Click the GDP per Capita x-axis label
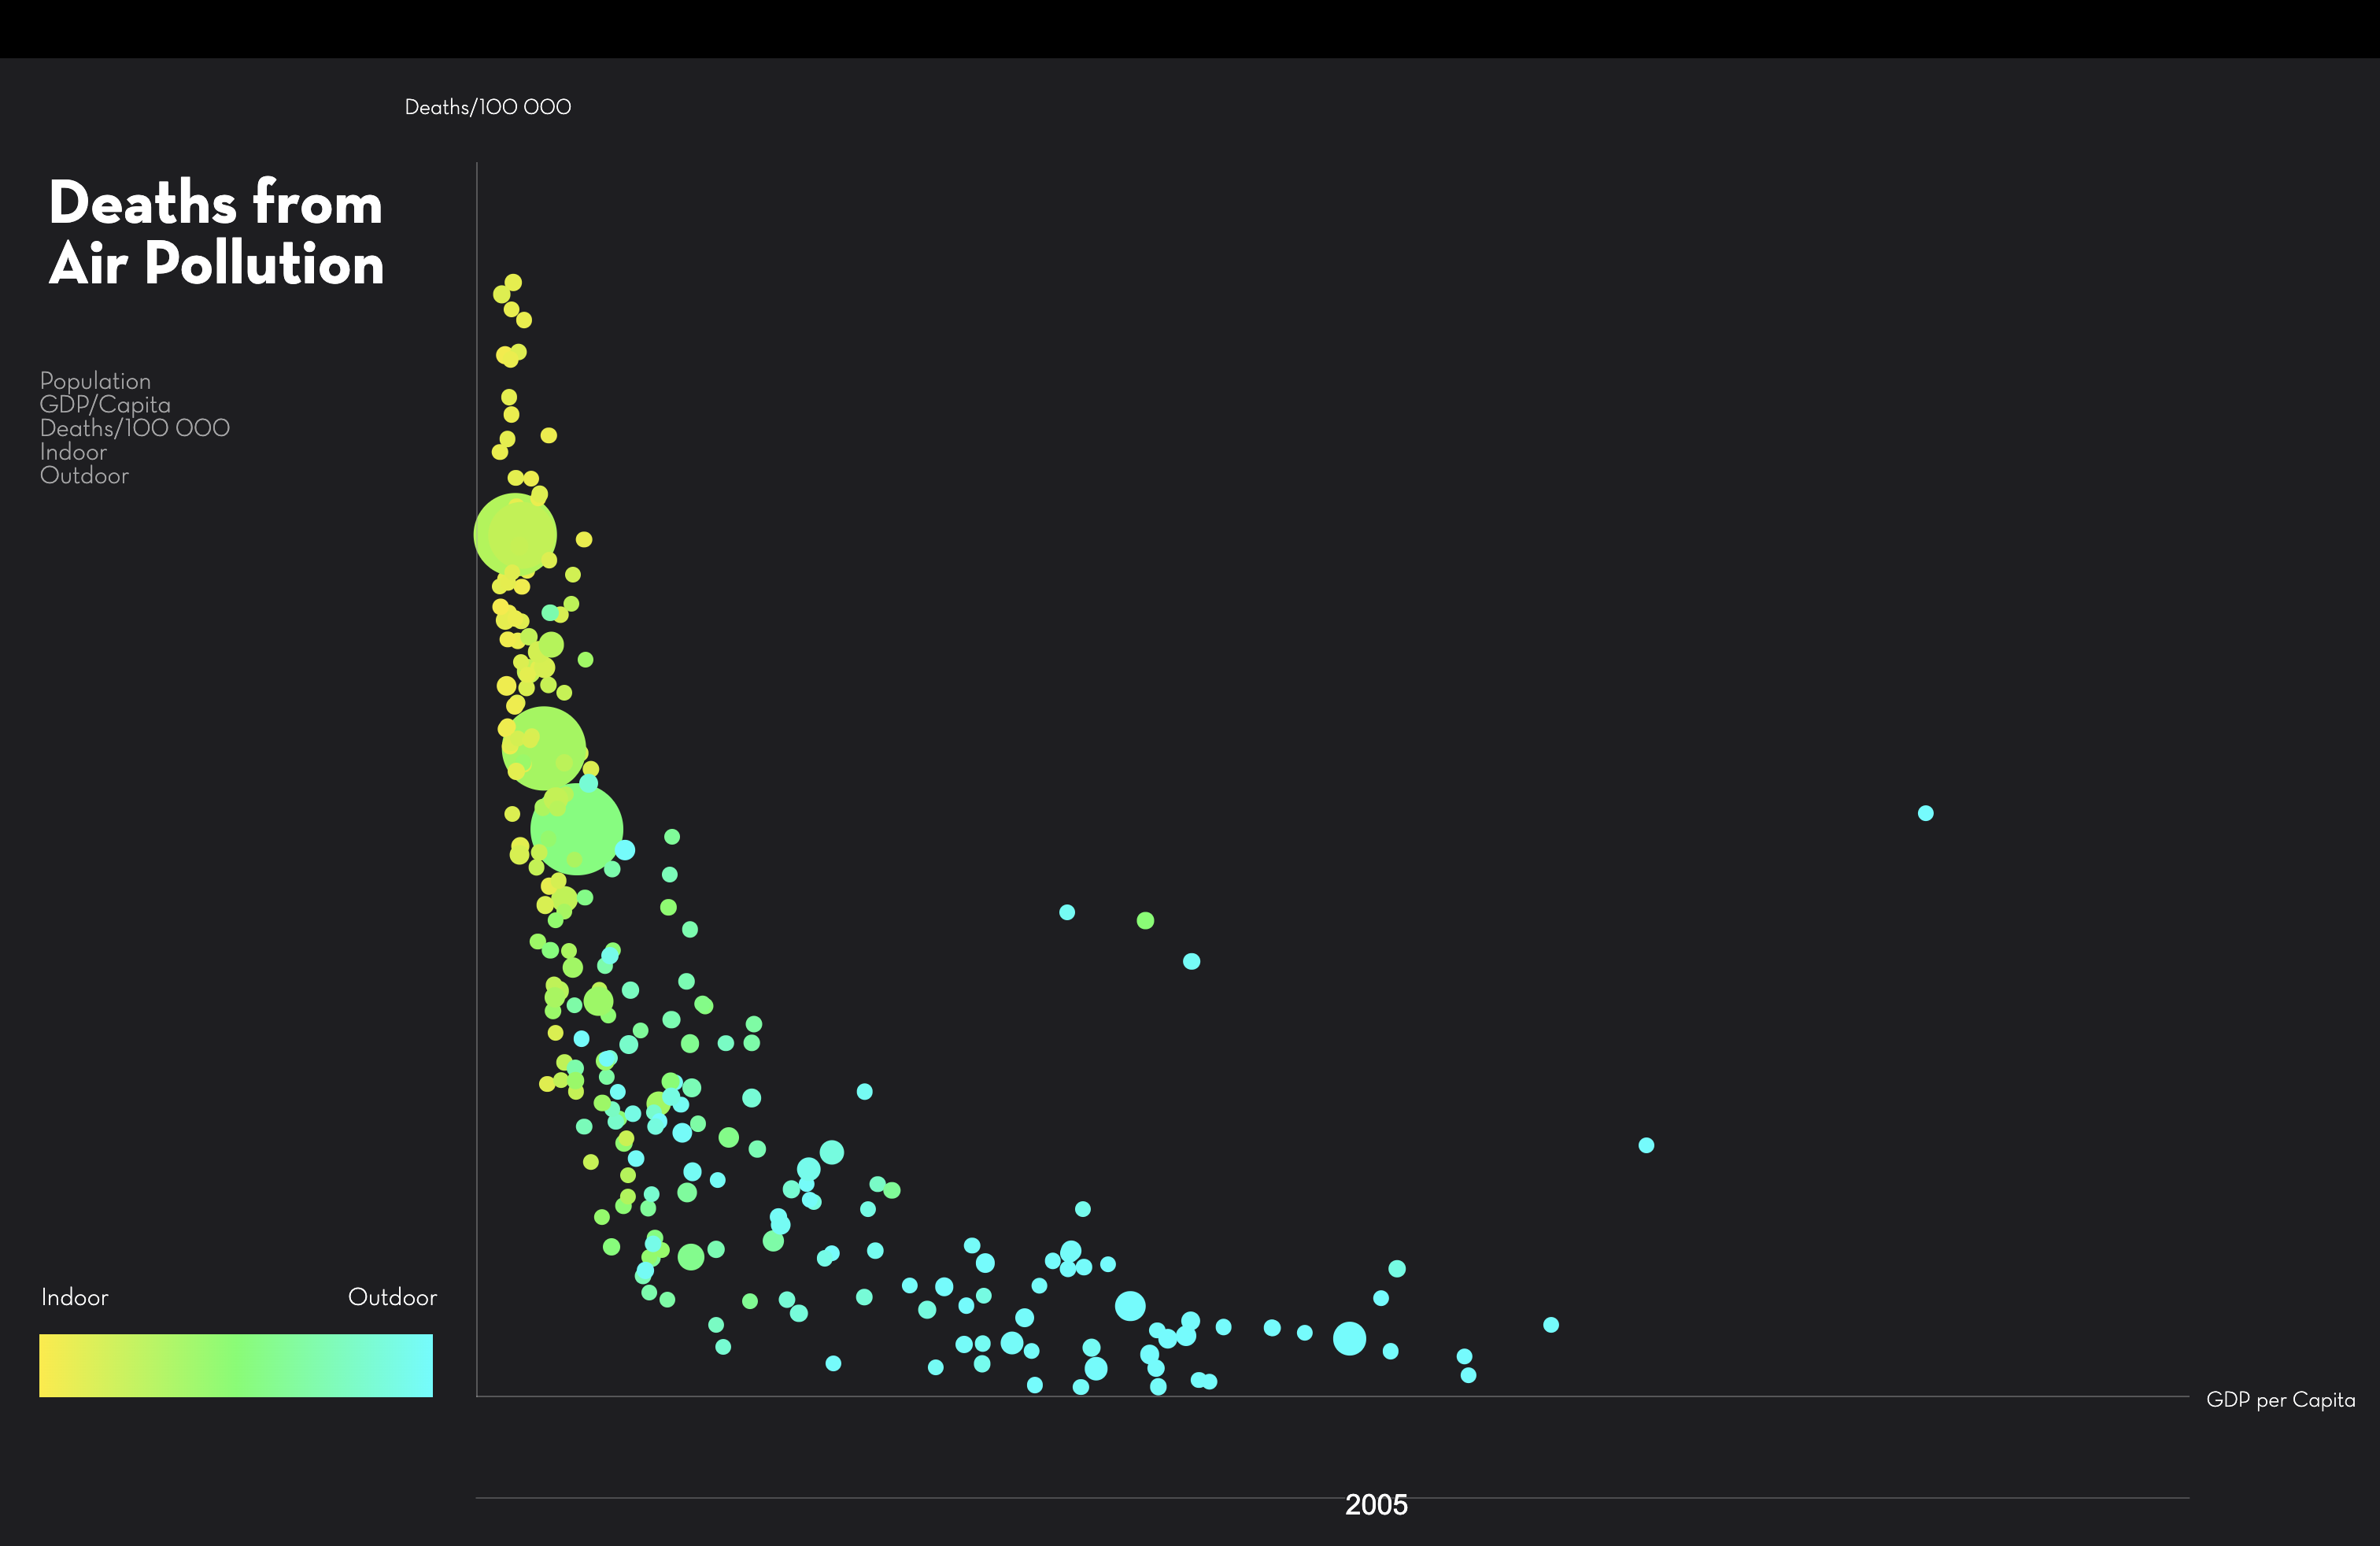Screen dimensions: 2380x1546 tap(2280, 1400)
